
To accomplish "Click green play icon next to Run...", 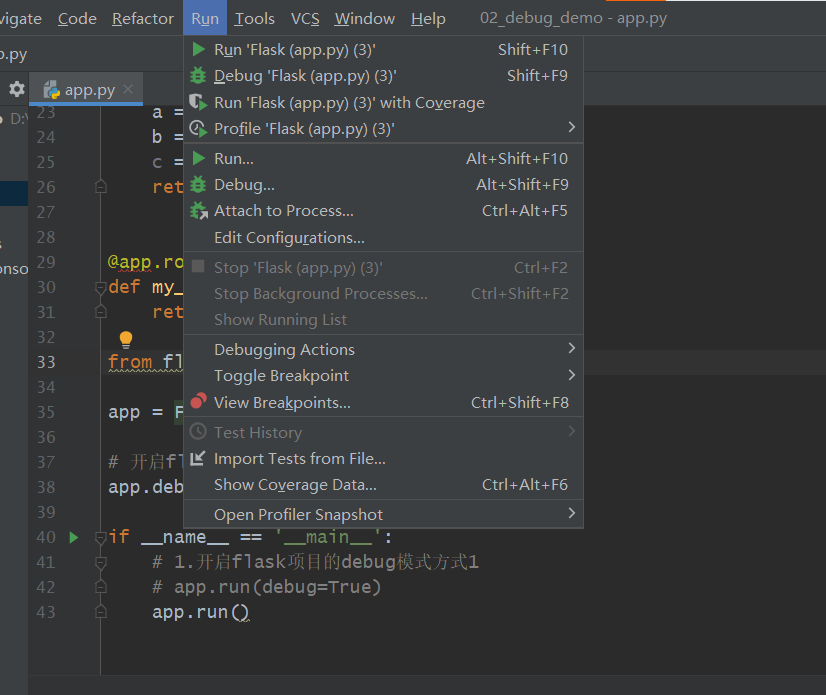I will point(199,158).
